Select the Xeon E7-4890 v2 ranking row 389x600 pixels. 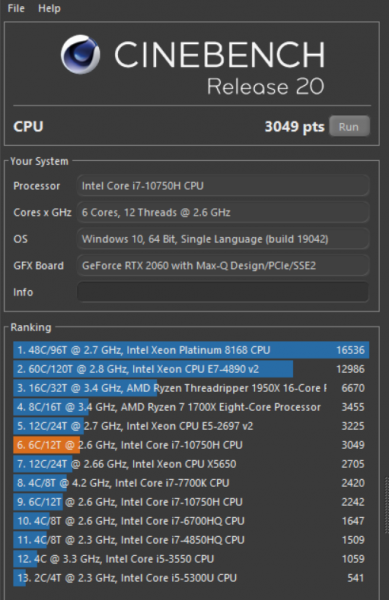tap(191, 369)
